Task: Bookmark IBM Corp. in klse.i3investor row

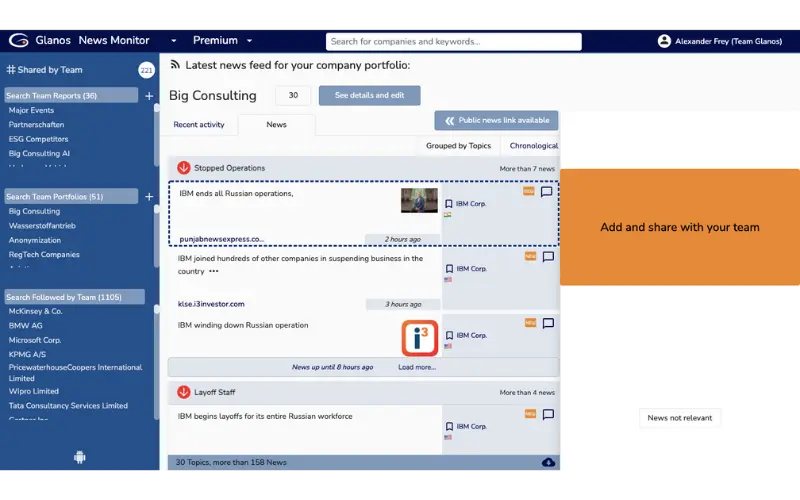Action: click(x=449, y=268)
